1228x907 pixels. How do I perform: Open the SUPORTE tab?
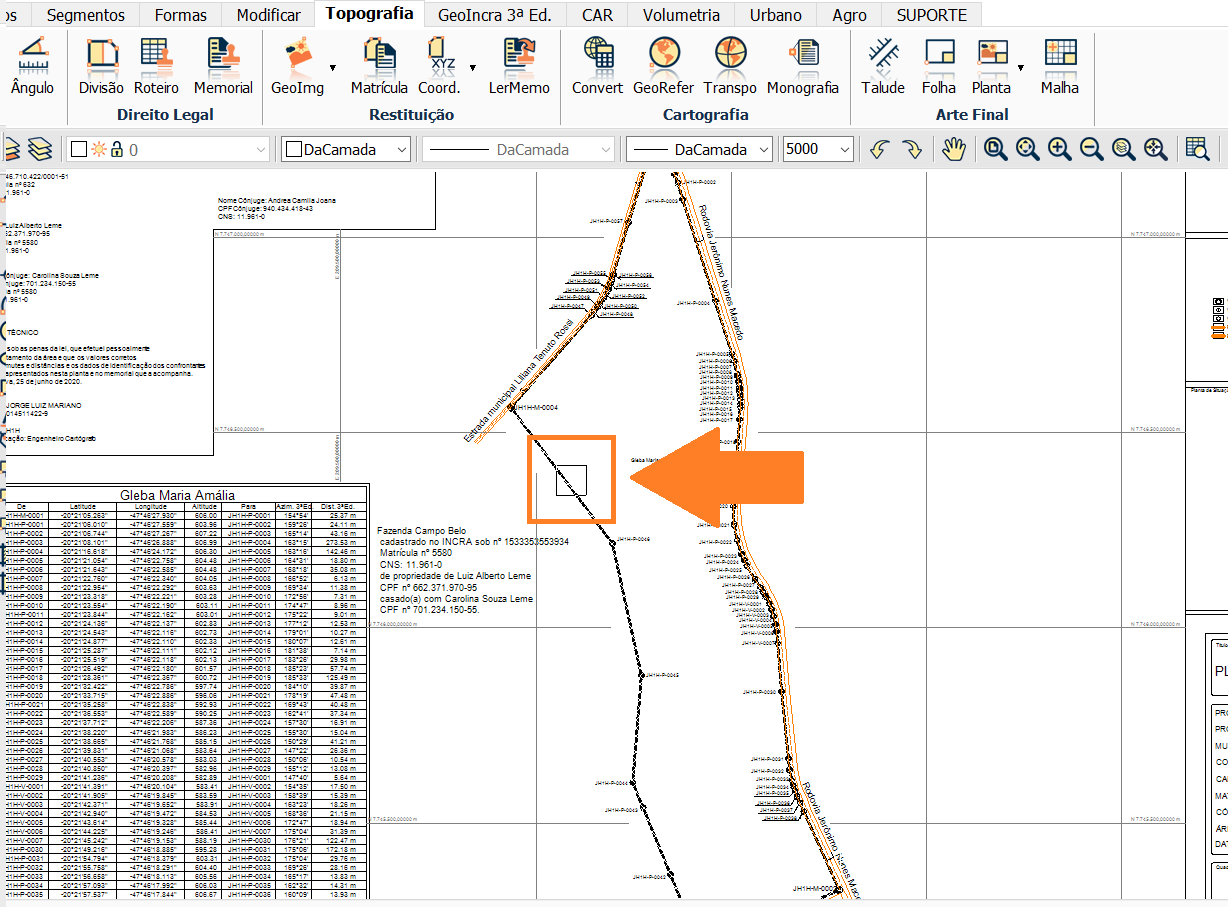click(932, 15)
